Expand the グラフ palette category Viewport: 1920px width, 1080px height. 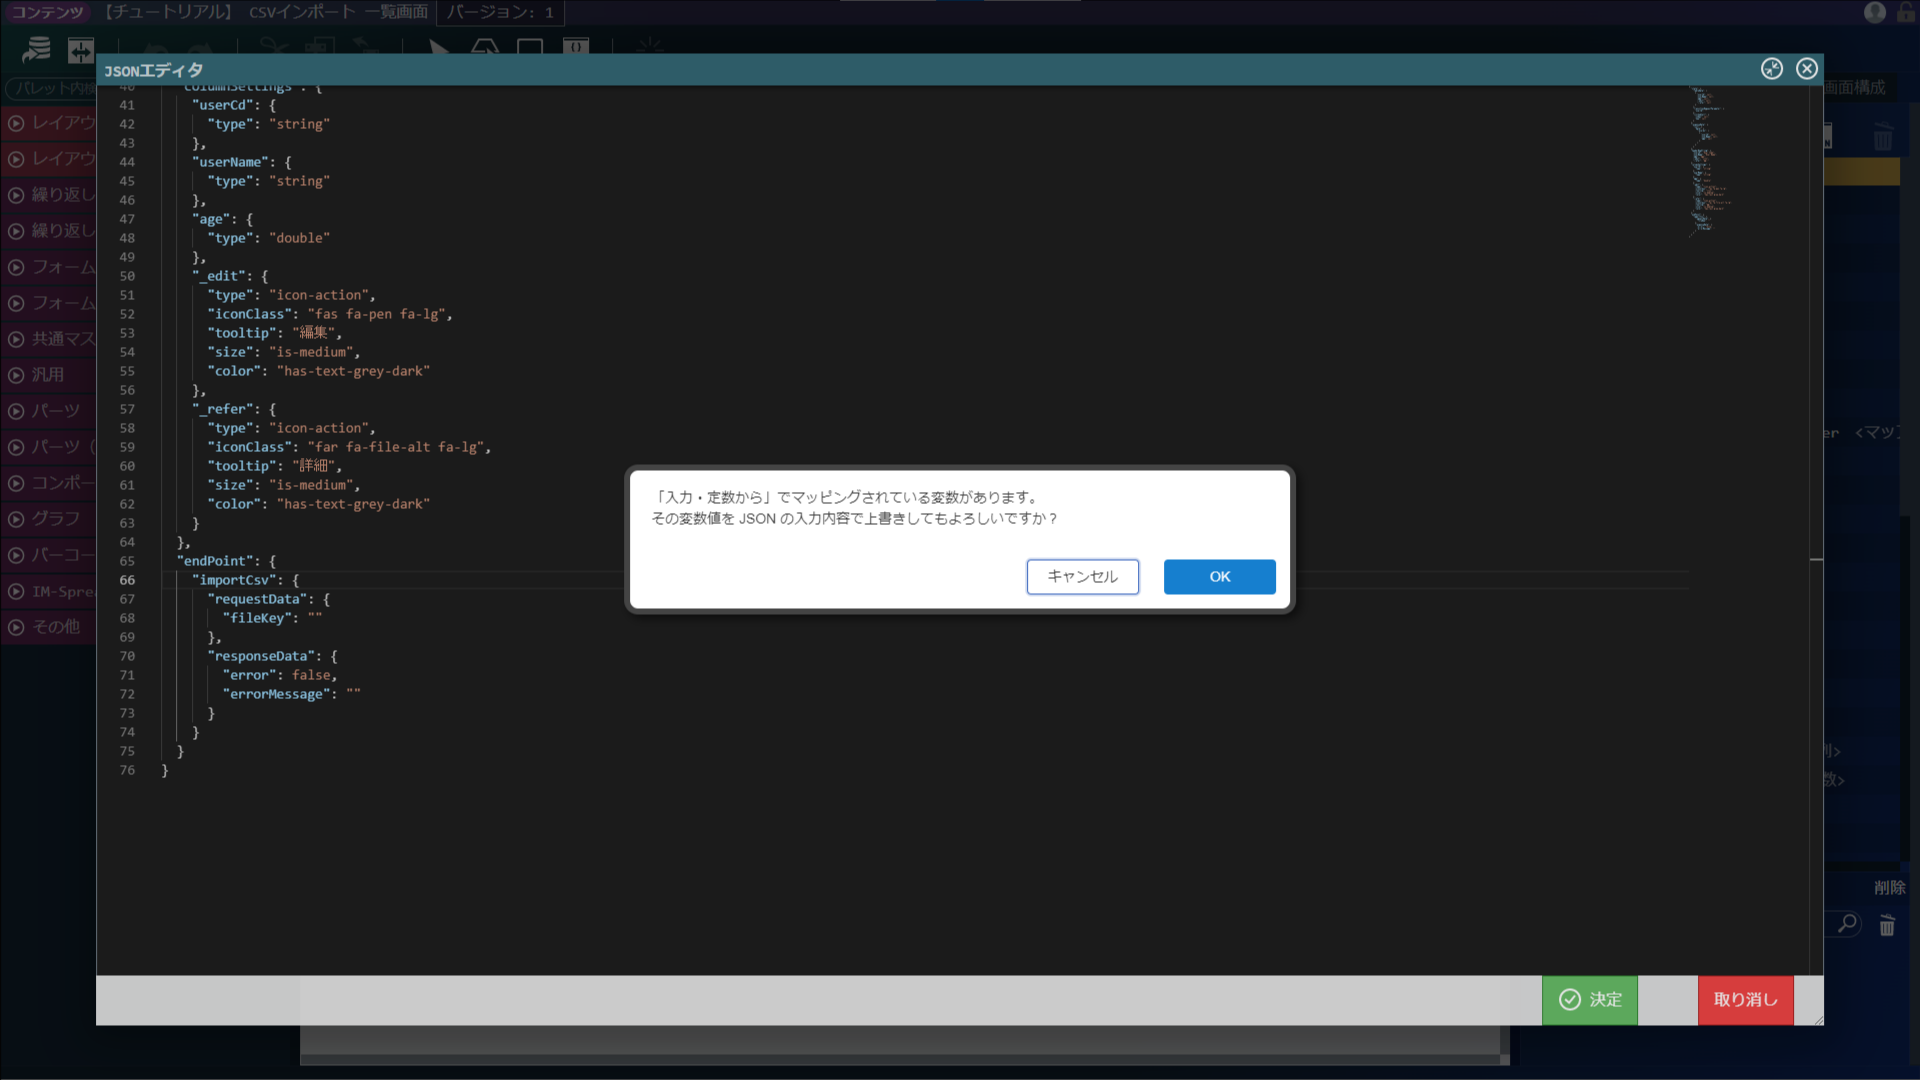click(x=50, y=519)
